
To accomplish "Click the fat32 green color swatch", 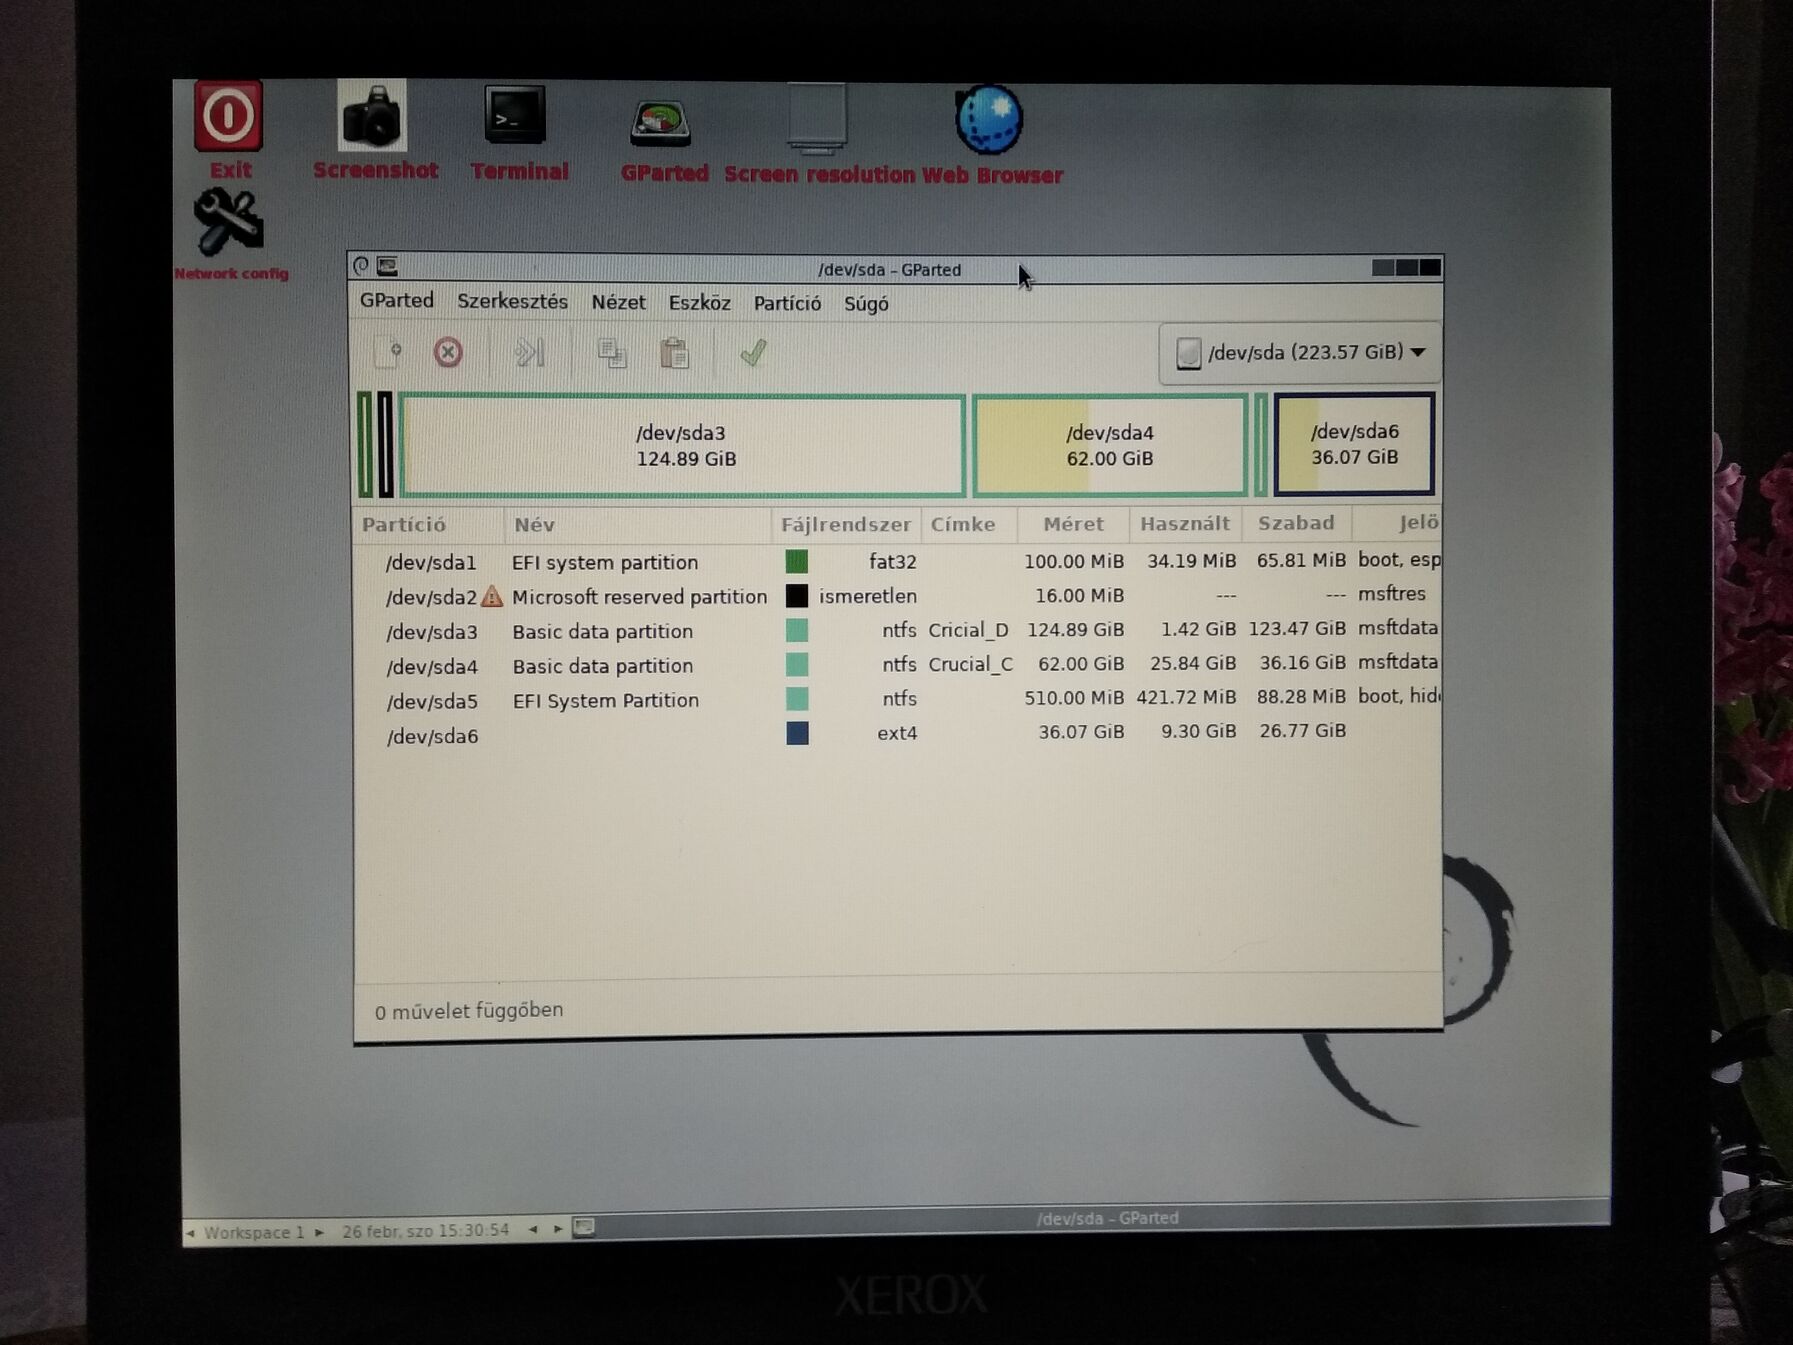I will pyautogui.click(x=796, y=561).
